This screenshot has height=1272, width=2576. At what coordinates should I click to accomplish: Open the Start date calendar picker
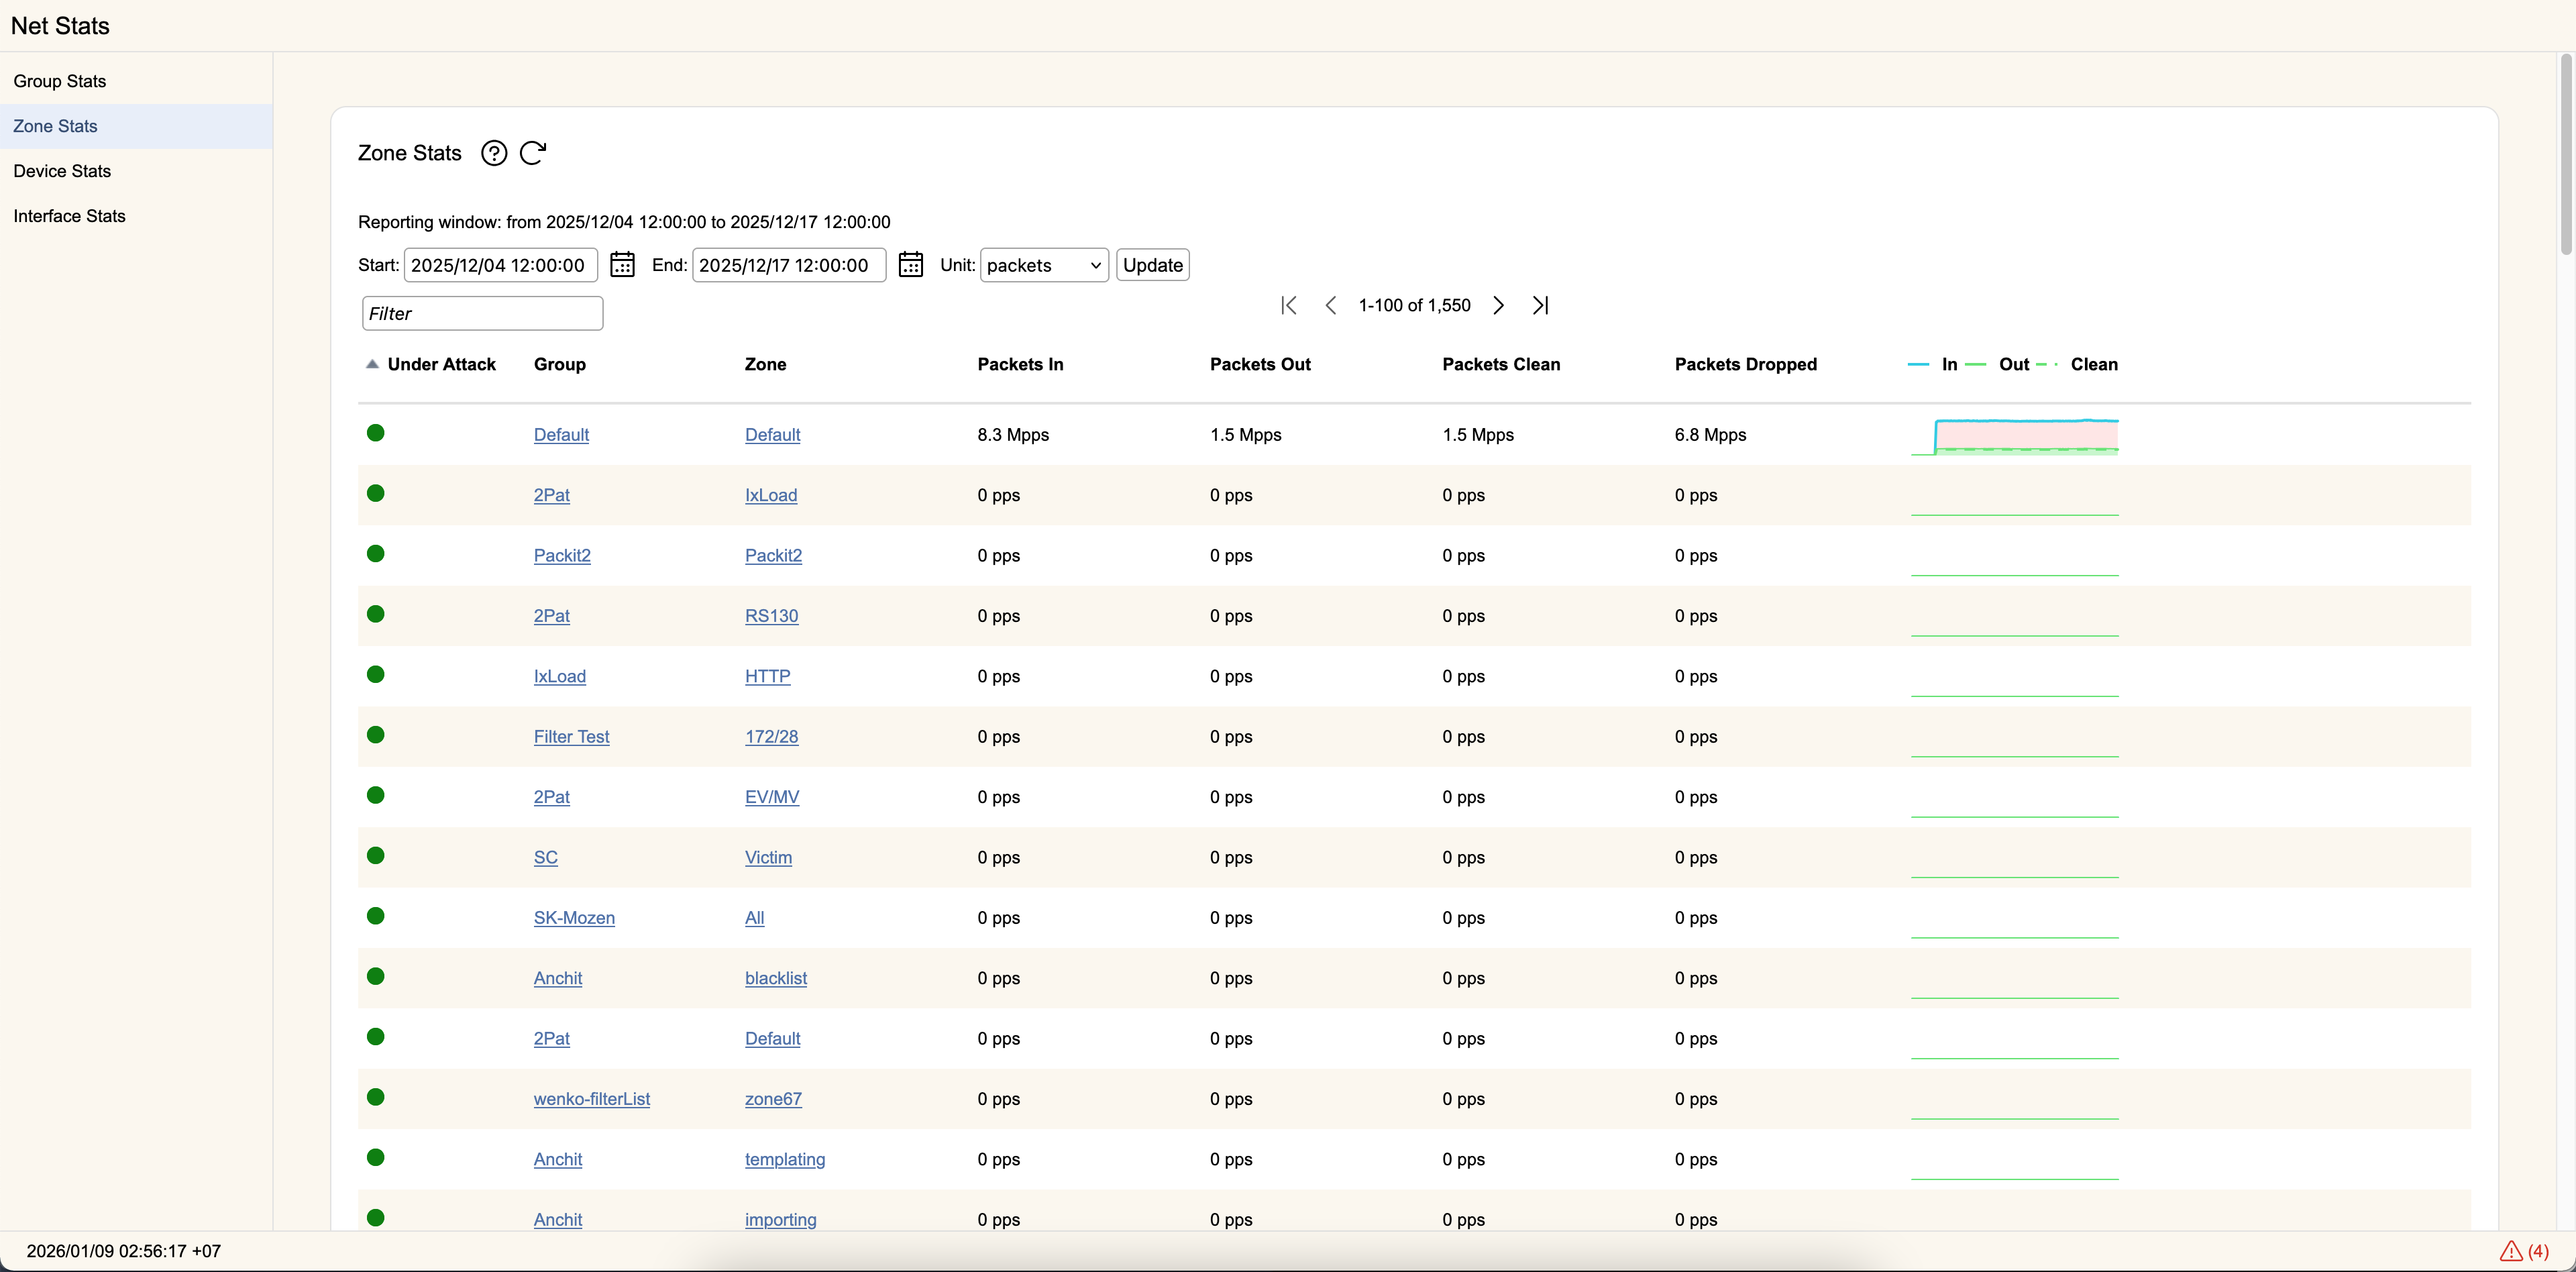622,264
